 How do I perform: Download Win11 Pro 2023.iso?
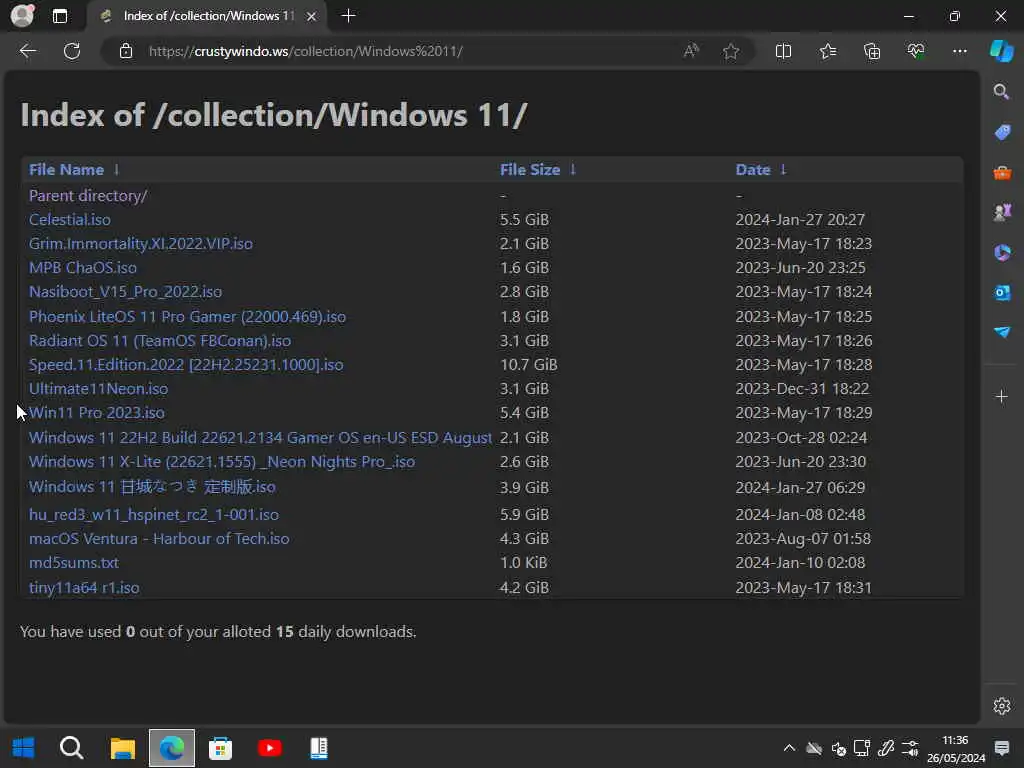click(97, 413)
